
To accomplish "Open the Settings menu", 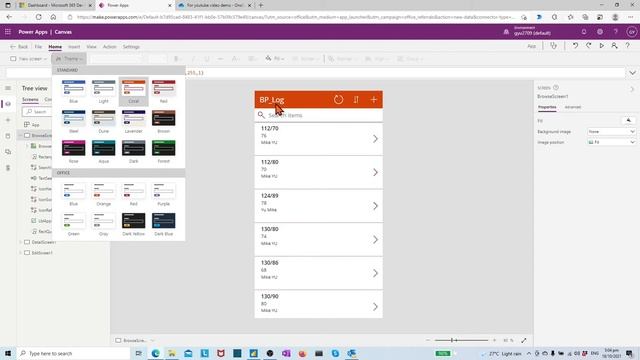I will tap(131, 47).
